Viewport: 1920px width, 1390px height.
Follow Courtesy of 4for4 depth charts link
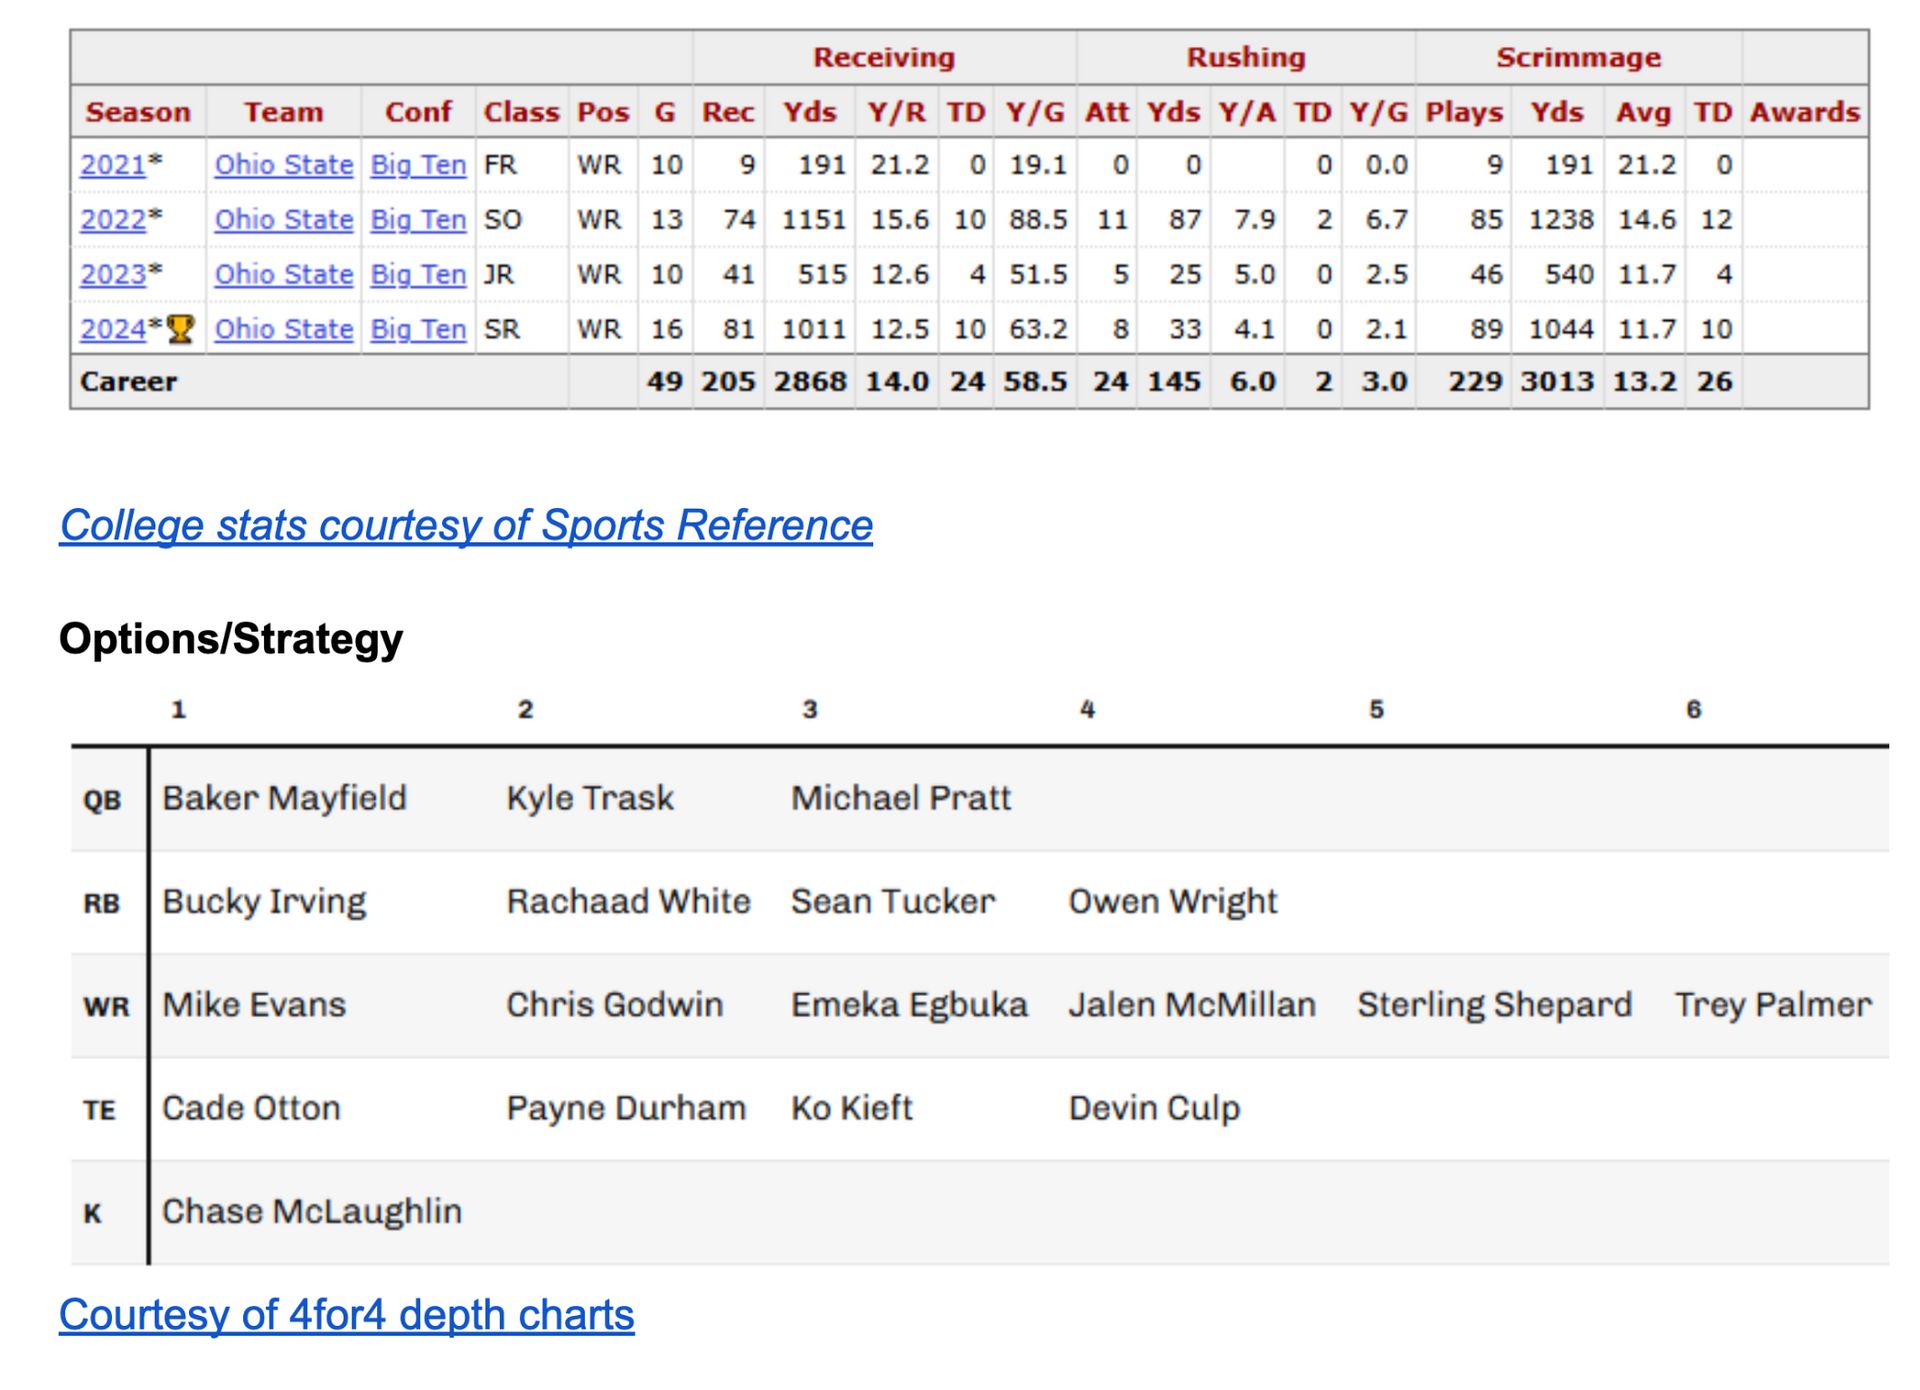pyautogui.click(x=346, y=1315)
